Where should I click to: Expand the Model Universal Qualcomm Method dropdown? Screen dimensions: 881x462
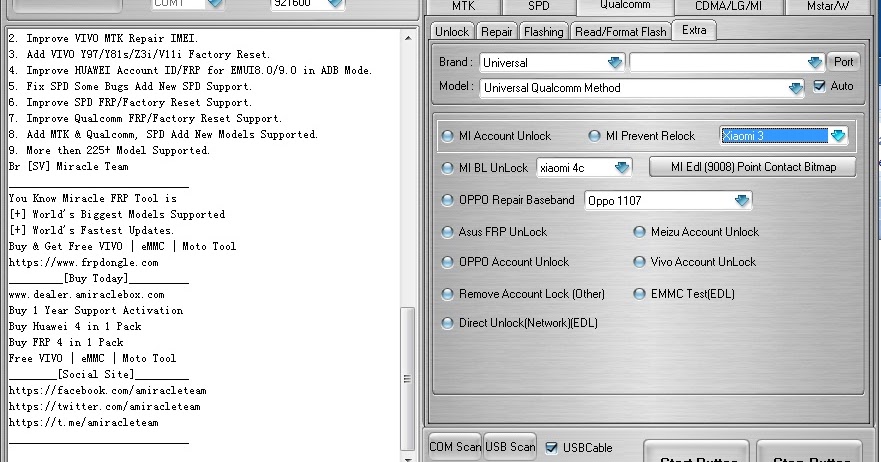(x=795, y=88)
